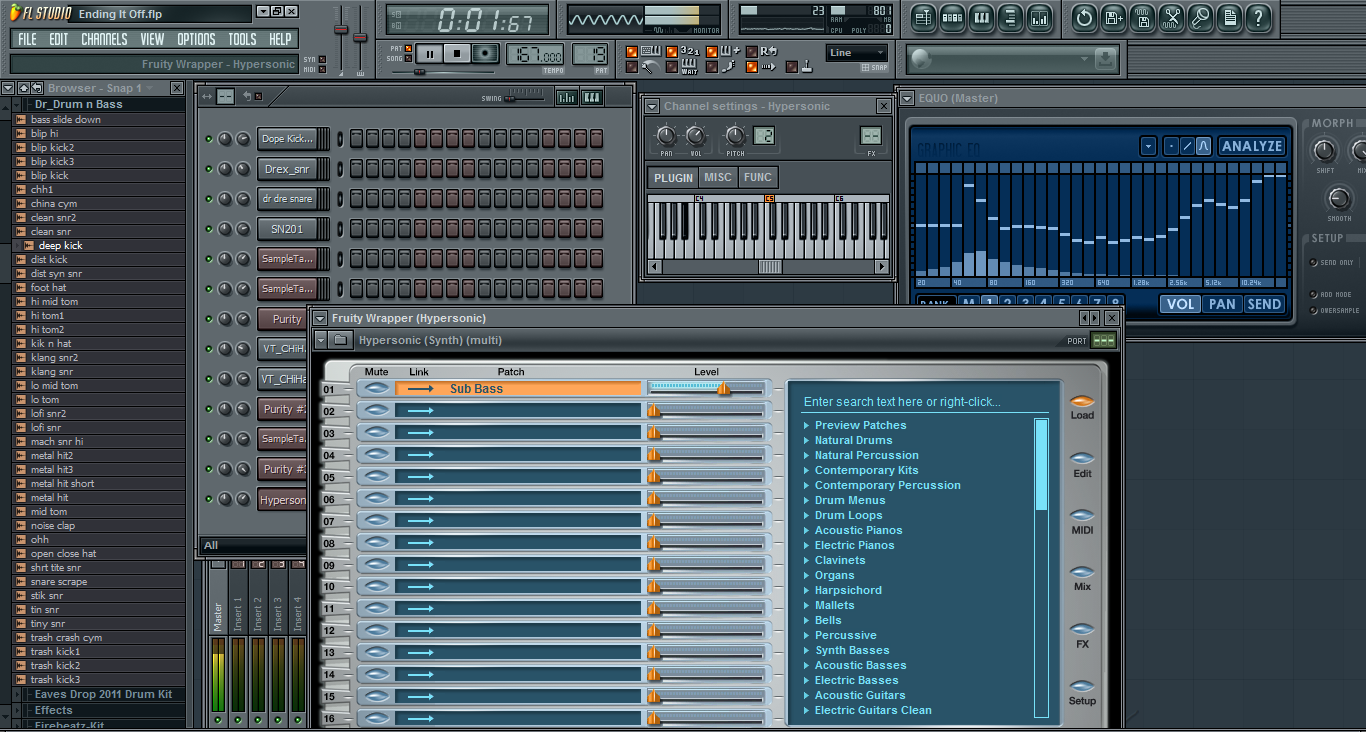1366x732 pixels.
Task: Open the Step Sequencer view button
Action: [952, 17]
